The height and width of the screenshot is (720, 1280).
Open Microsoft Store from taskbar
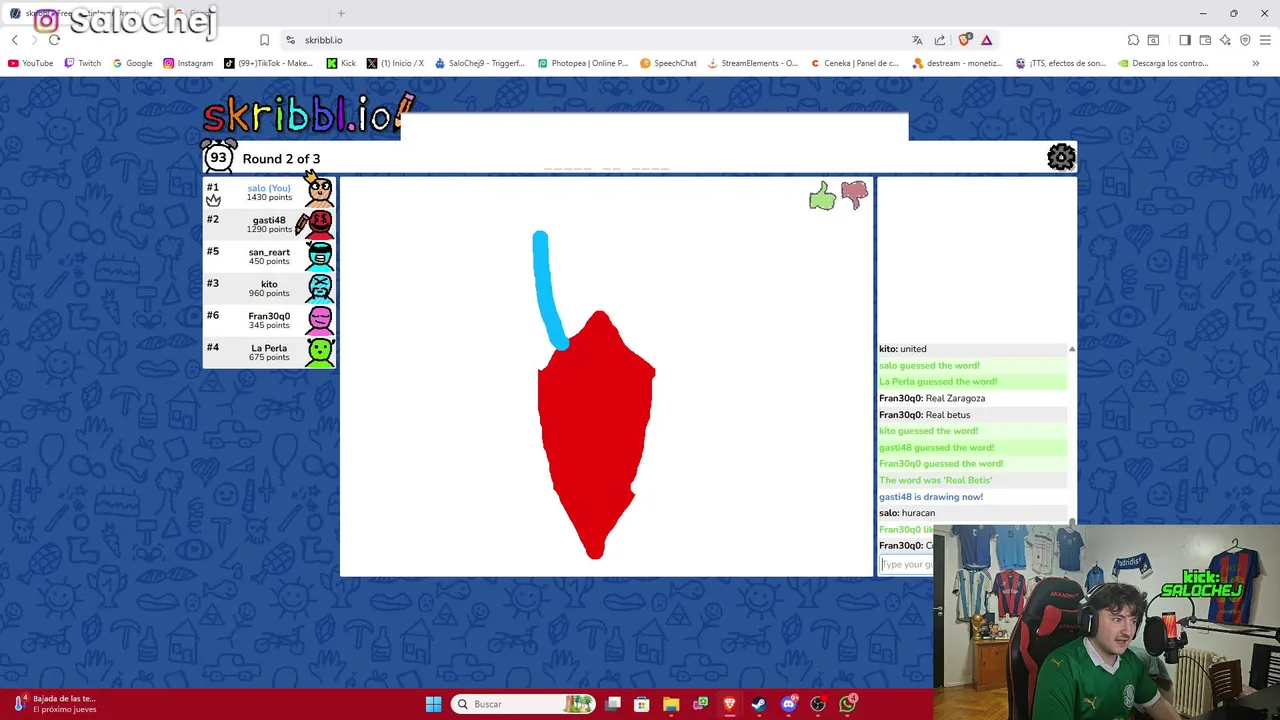coord(642,704)
